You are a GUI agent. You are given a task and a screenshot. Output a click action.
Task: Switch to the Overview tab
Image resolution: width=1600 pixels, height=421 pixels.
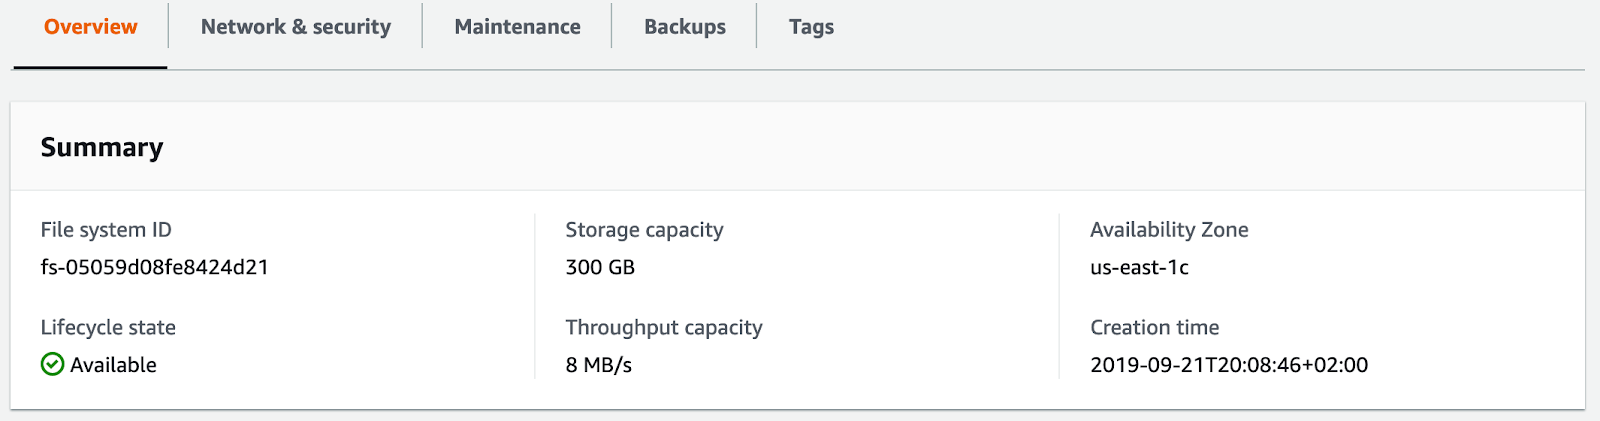90,27
